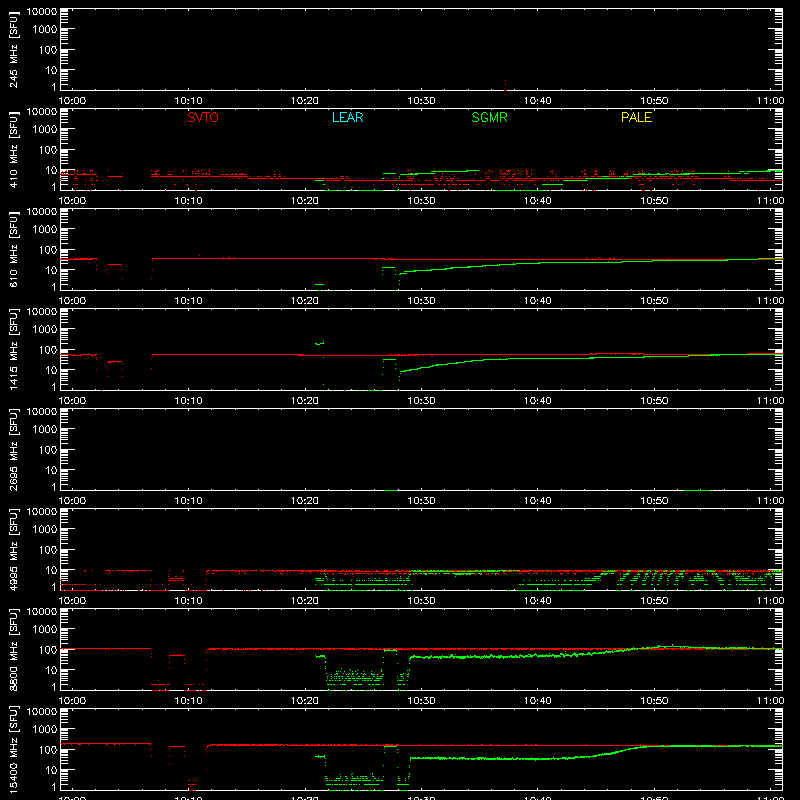Click the 1000 y-axis label of 410 MHz plot

point(45,130)
